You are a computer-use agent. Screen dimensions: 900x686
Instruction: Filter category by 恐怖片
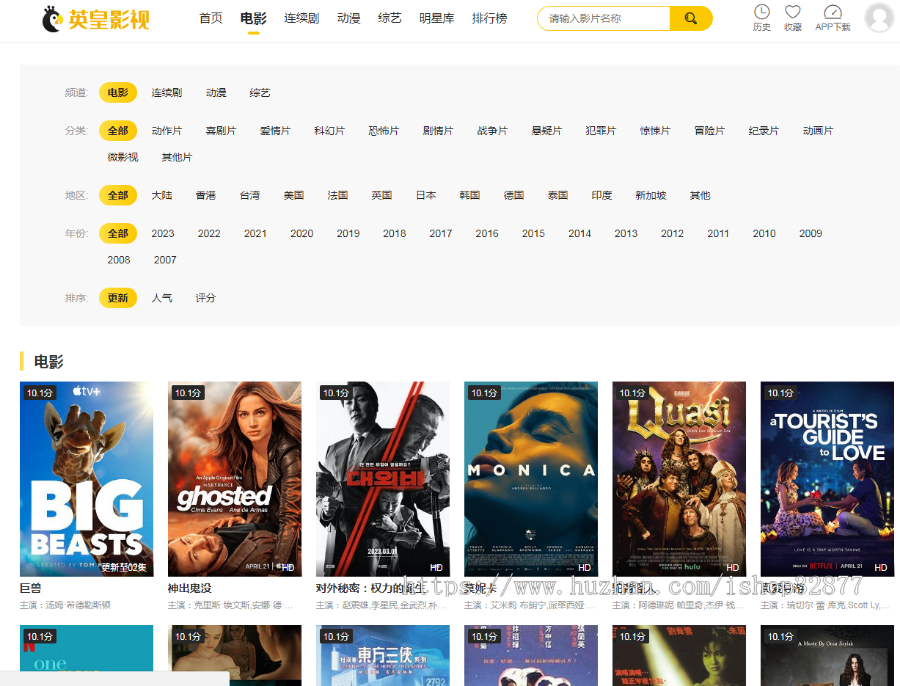383,130
